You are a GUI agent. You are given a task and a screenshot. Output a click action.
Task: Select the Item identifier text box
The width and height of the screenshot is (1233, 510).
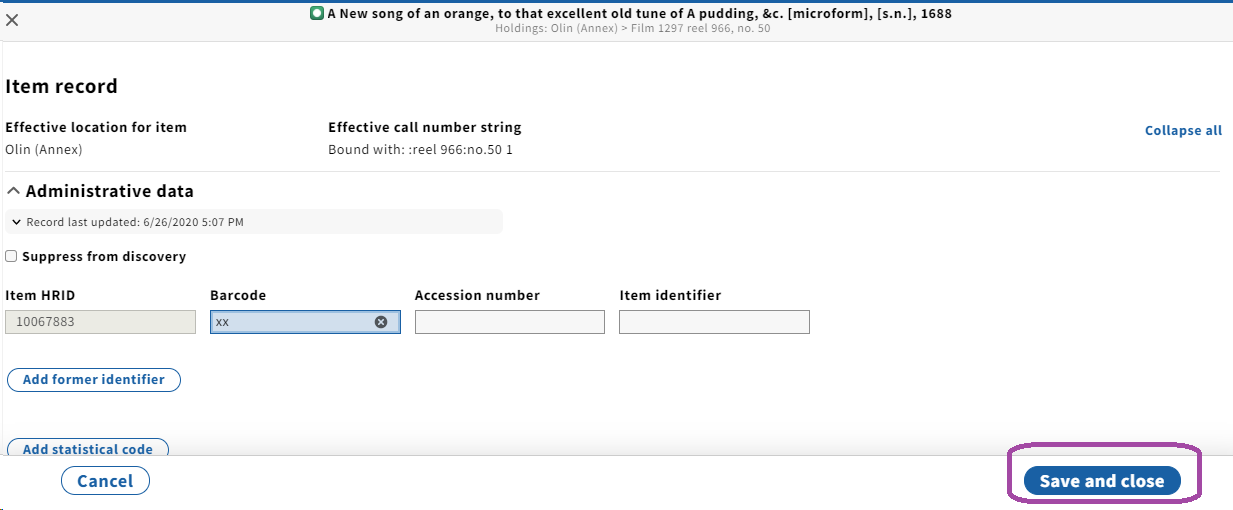click(714, 322)
